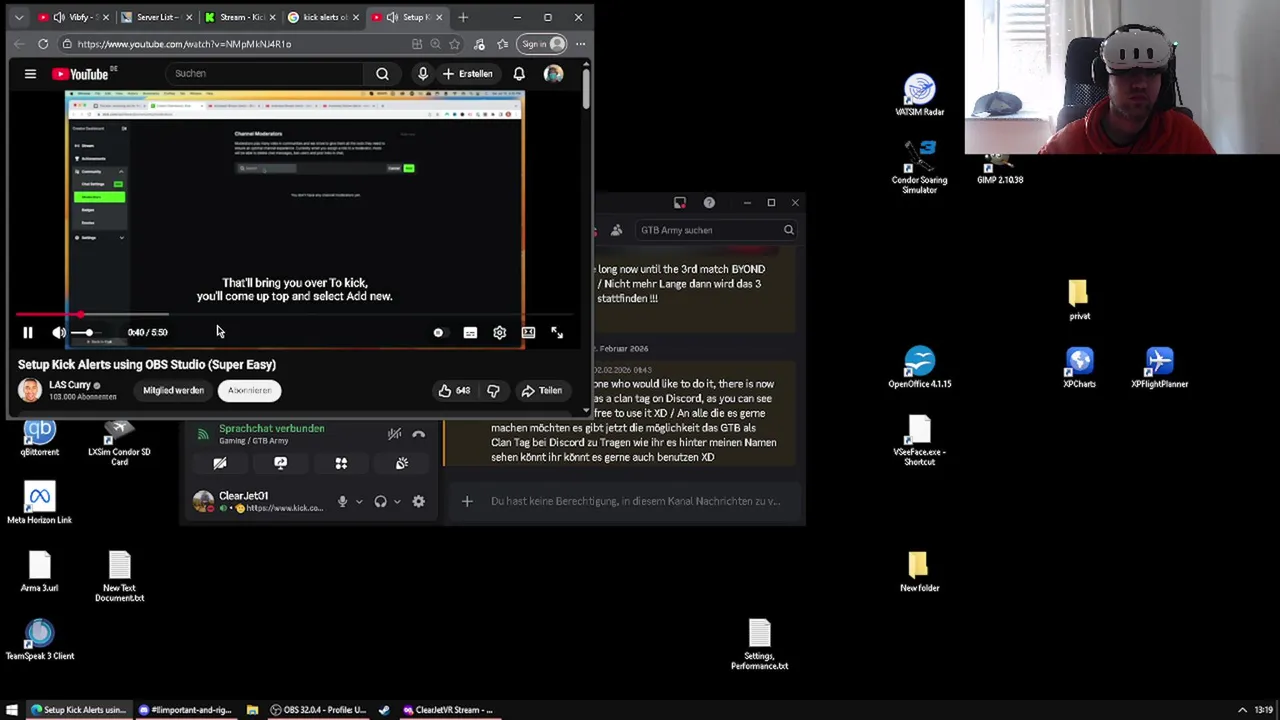Open the Erstellen create button
The height and width of the screenshot is (720, 1280).
[x=468, y=74]
